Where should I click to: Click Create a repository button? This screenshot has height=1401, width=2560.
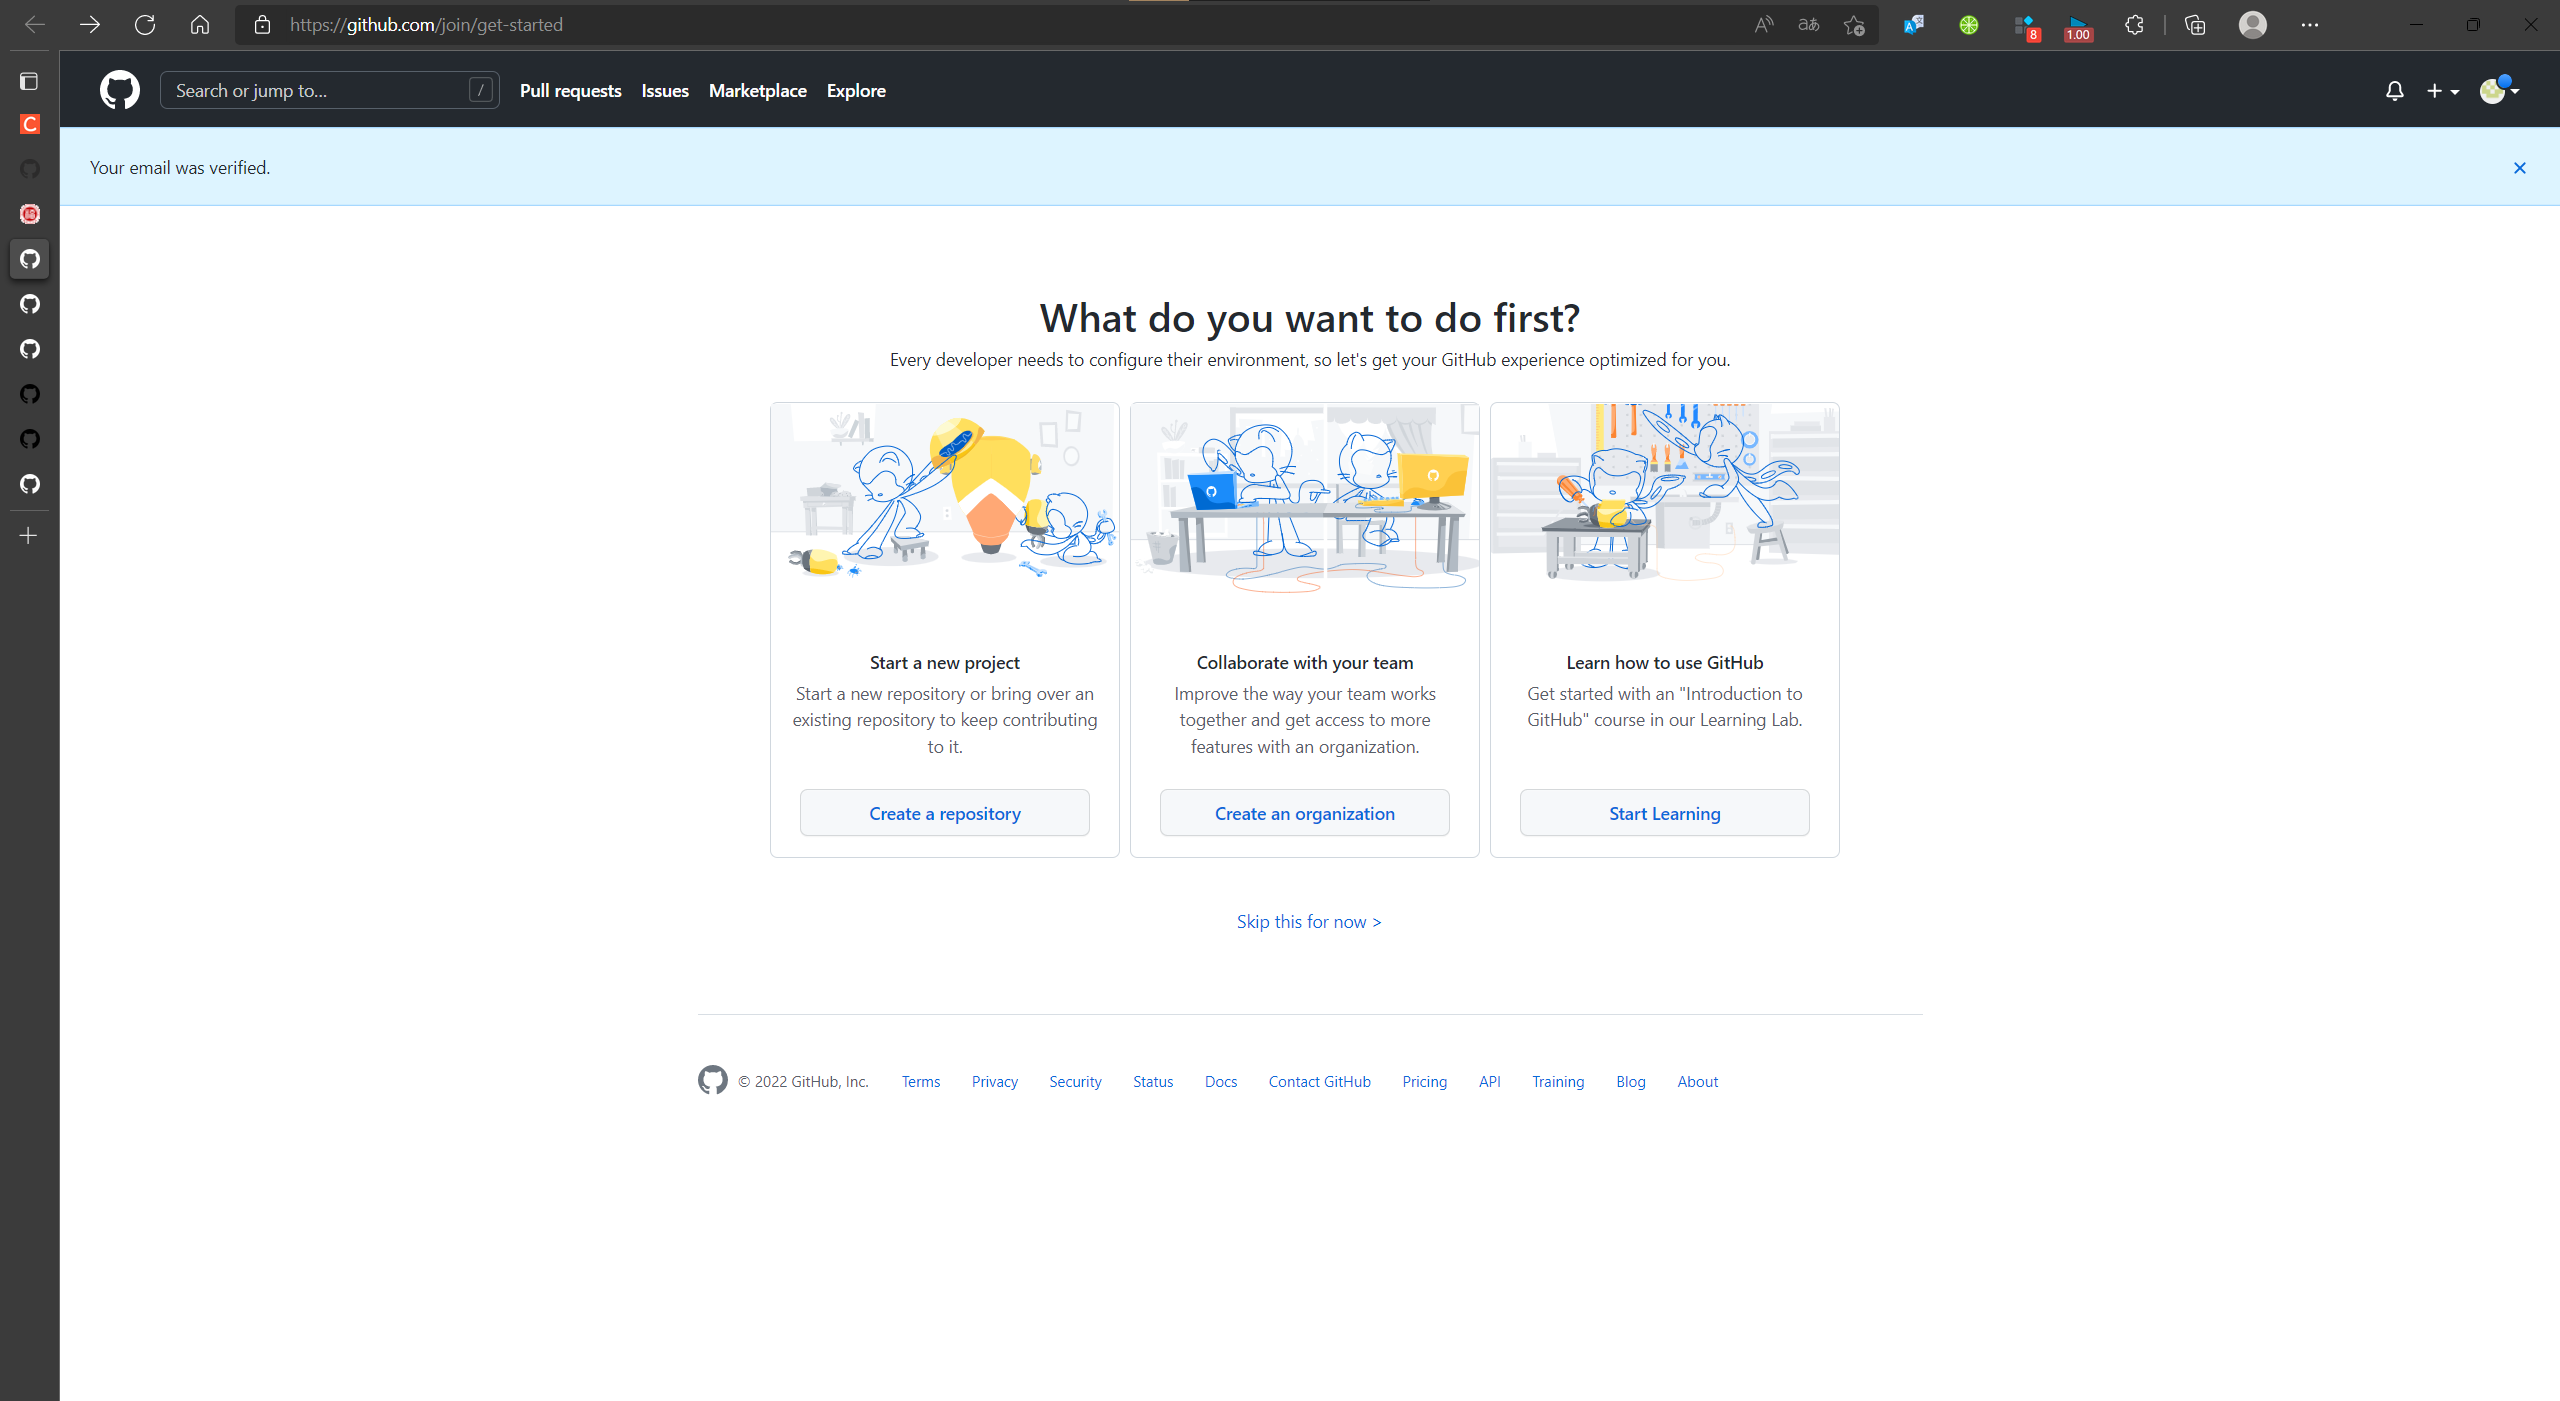945,813
